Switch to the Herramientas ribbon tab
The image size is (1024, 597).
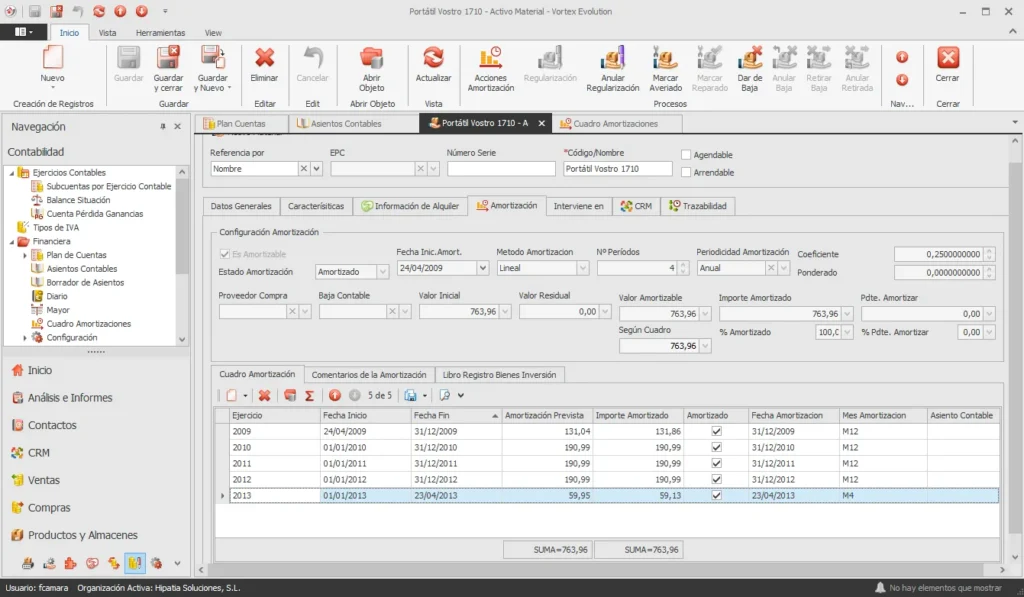point(160,33)
